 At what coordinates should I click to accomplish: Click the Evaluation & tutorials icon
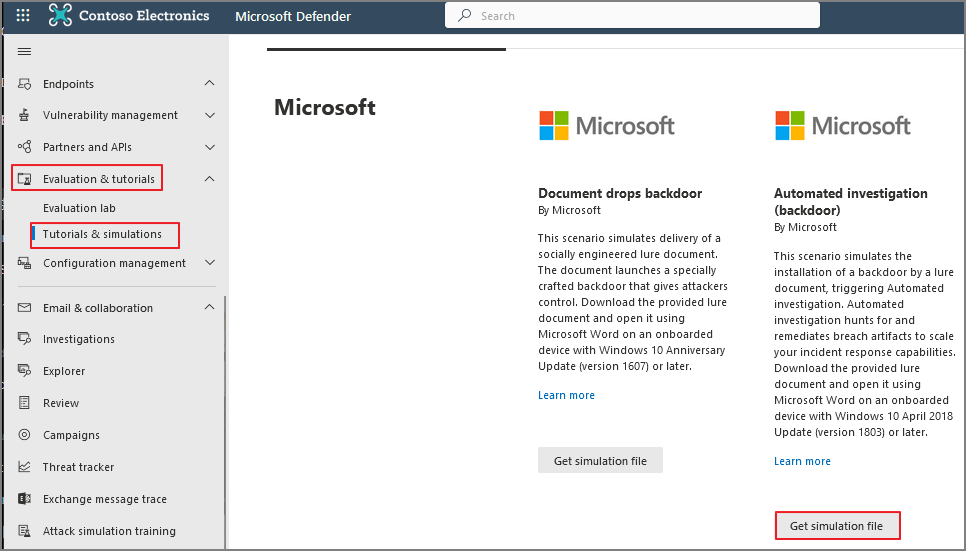(24, 179)
